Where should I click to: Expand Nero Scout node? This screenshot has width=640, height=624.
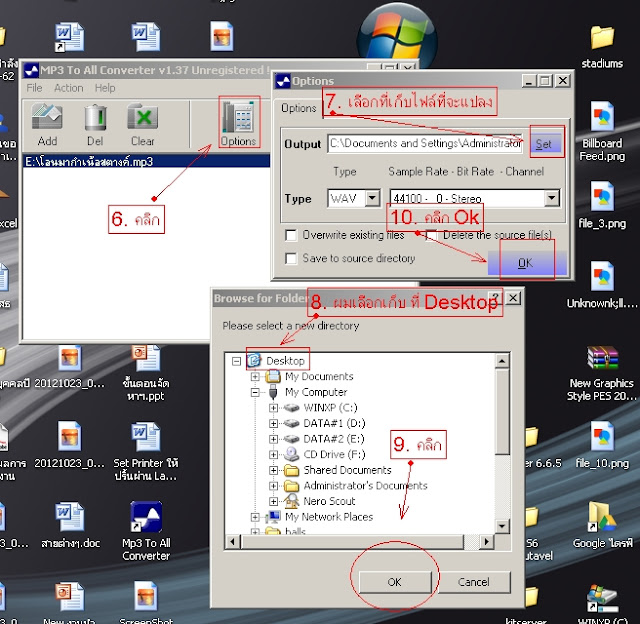[273, 501]
